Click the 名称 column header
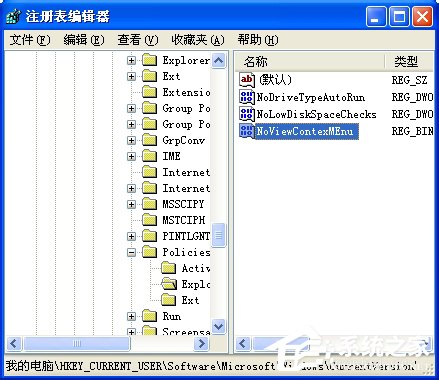Screen dimensions: 439x380 [309, 62]
